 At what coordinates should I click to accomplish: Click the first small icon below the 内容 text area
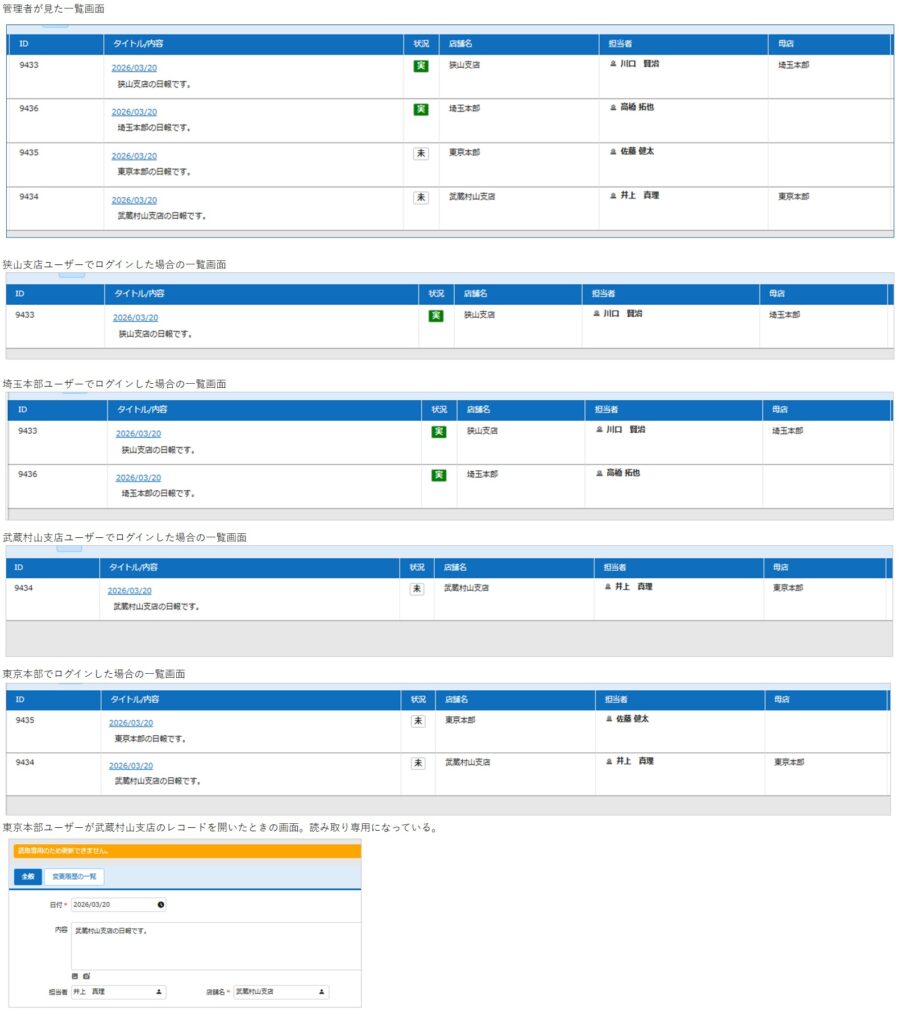(x=75, y=975)
